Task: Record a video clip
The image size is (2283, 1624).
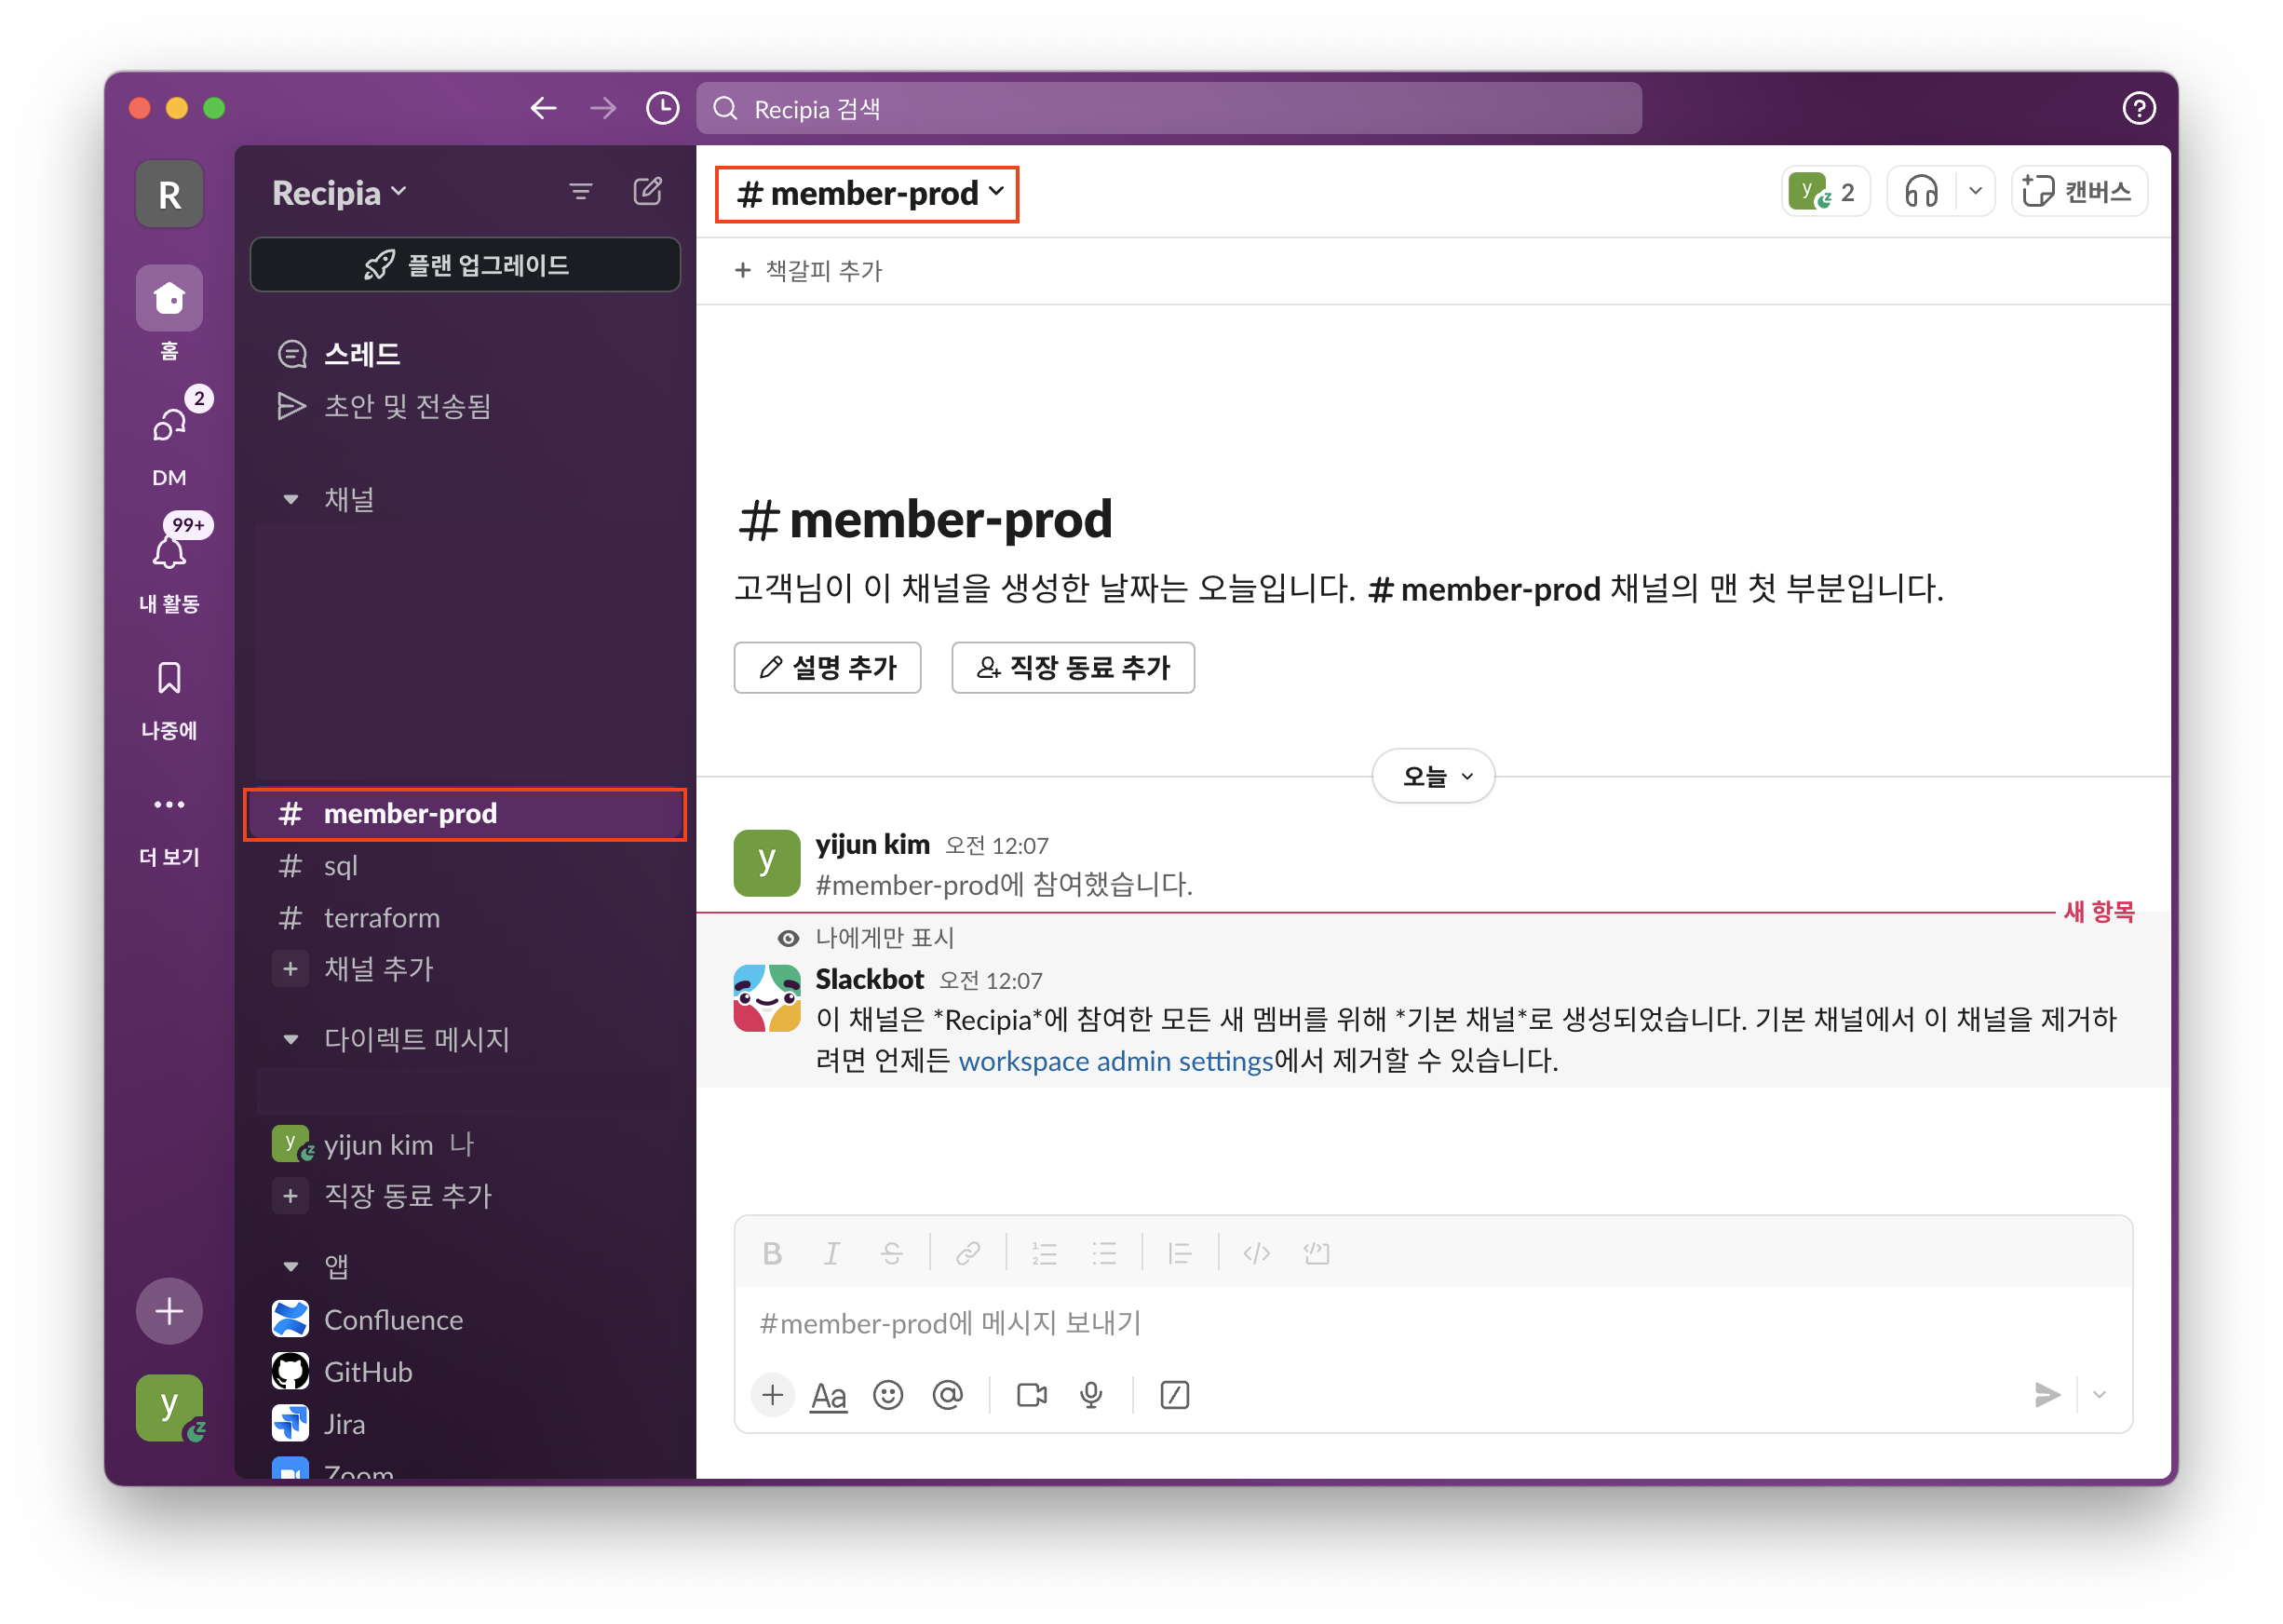Action: 1031,1395
